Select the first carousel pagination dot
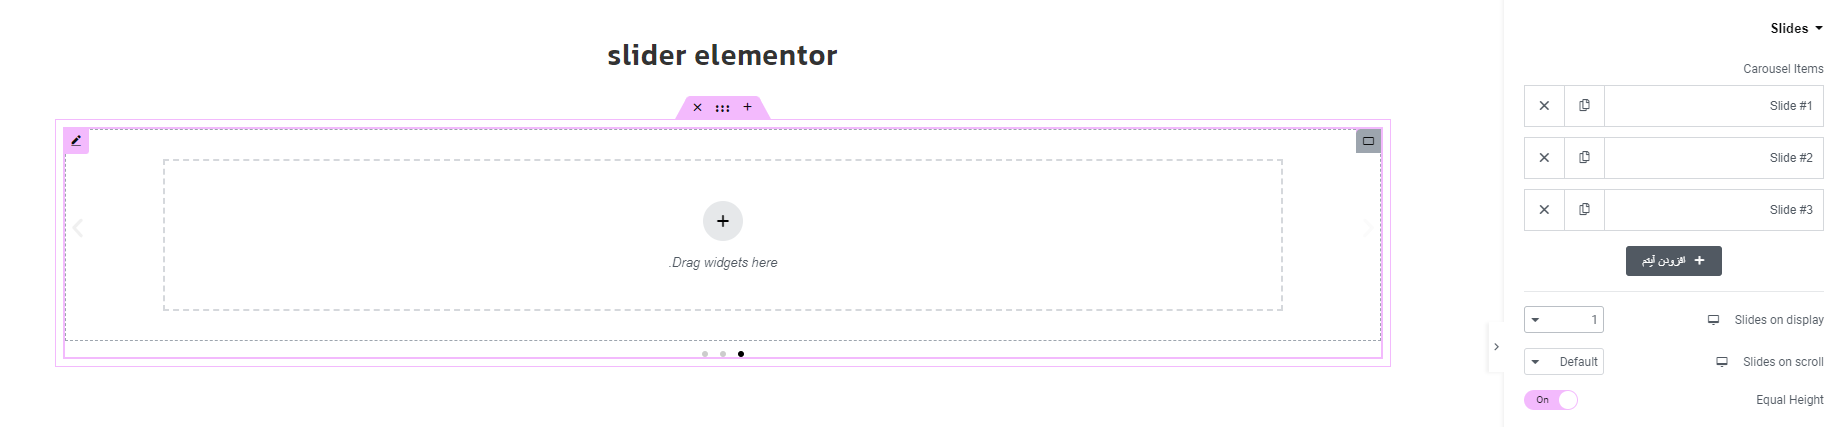Image resolution: width=1834 pixels, height=427 pixels. pyautogui.click(x=705, y=354)
